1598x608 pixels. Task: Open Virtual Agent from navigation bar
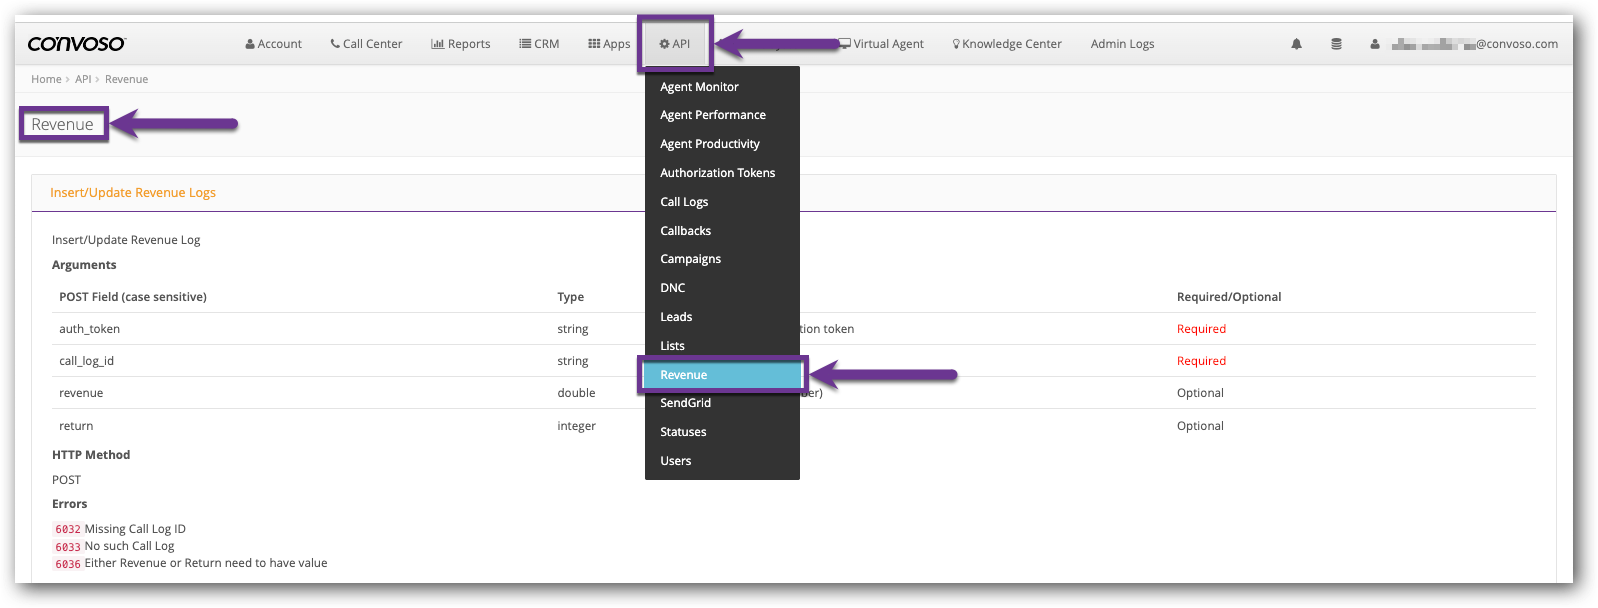[x=881, y=44]
